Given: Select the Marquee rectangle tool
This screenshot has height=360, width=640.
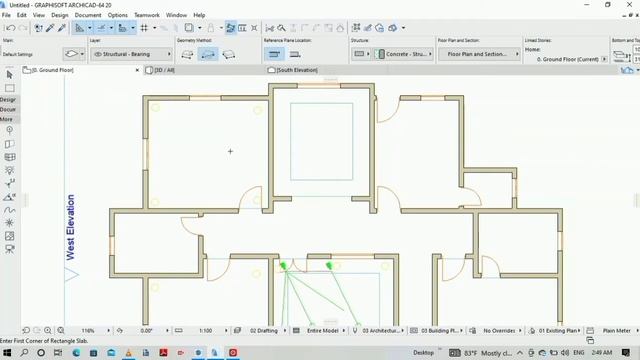Looking at the screenshot, I should click(x=9, y=88).
